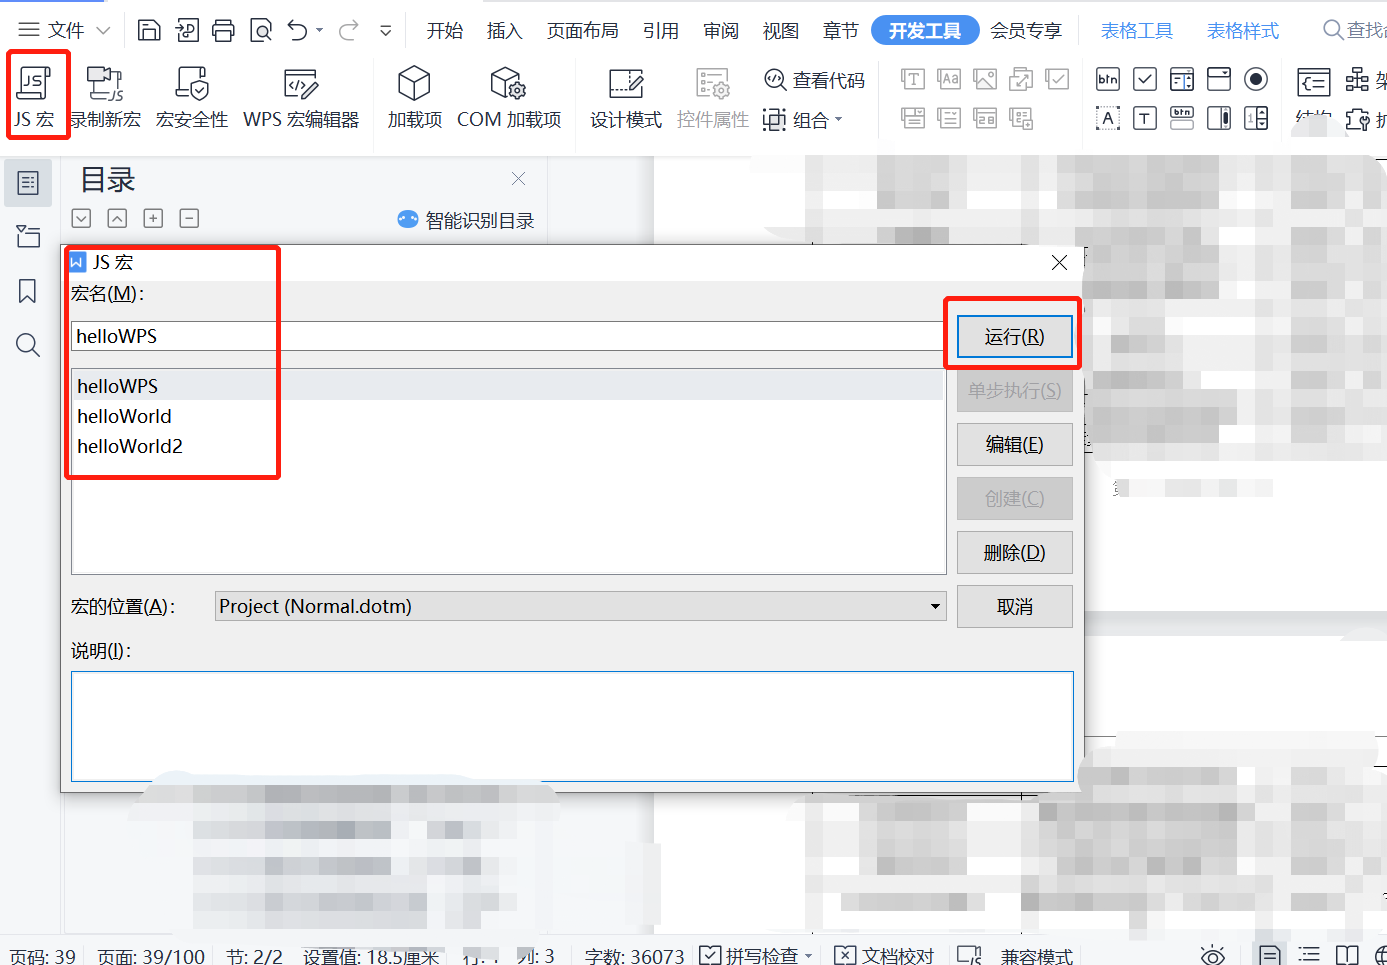This screenshot has width=1387, height=965.
Task: Open the 加载项 add-ins button
Action: [x=414, y=97]
